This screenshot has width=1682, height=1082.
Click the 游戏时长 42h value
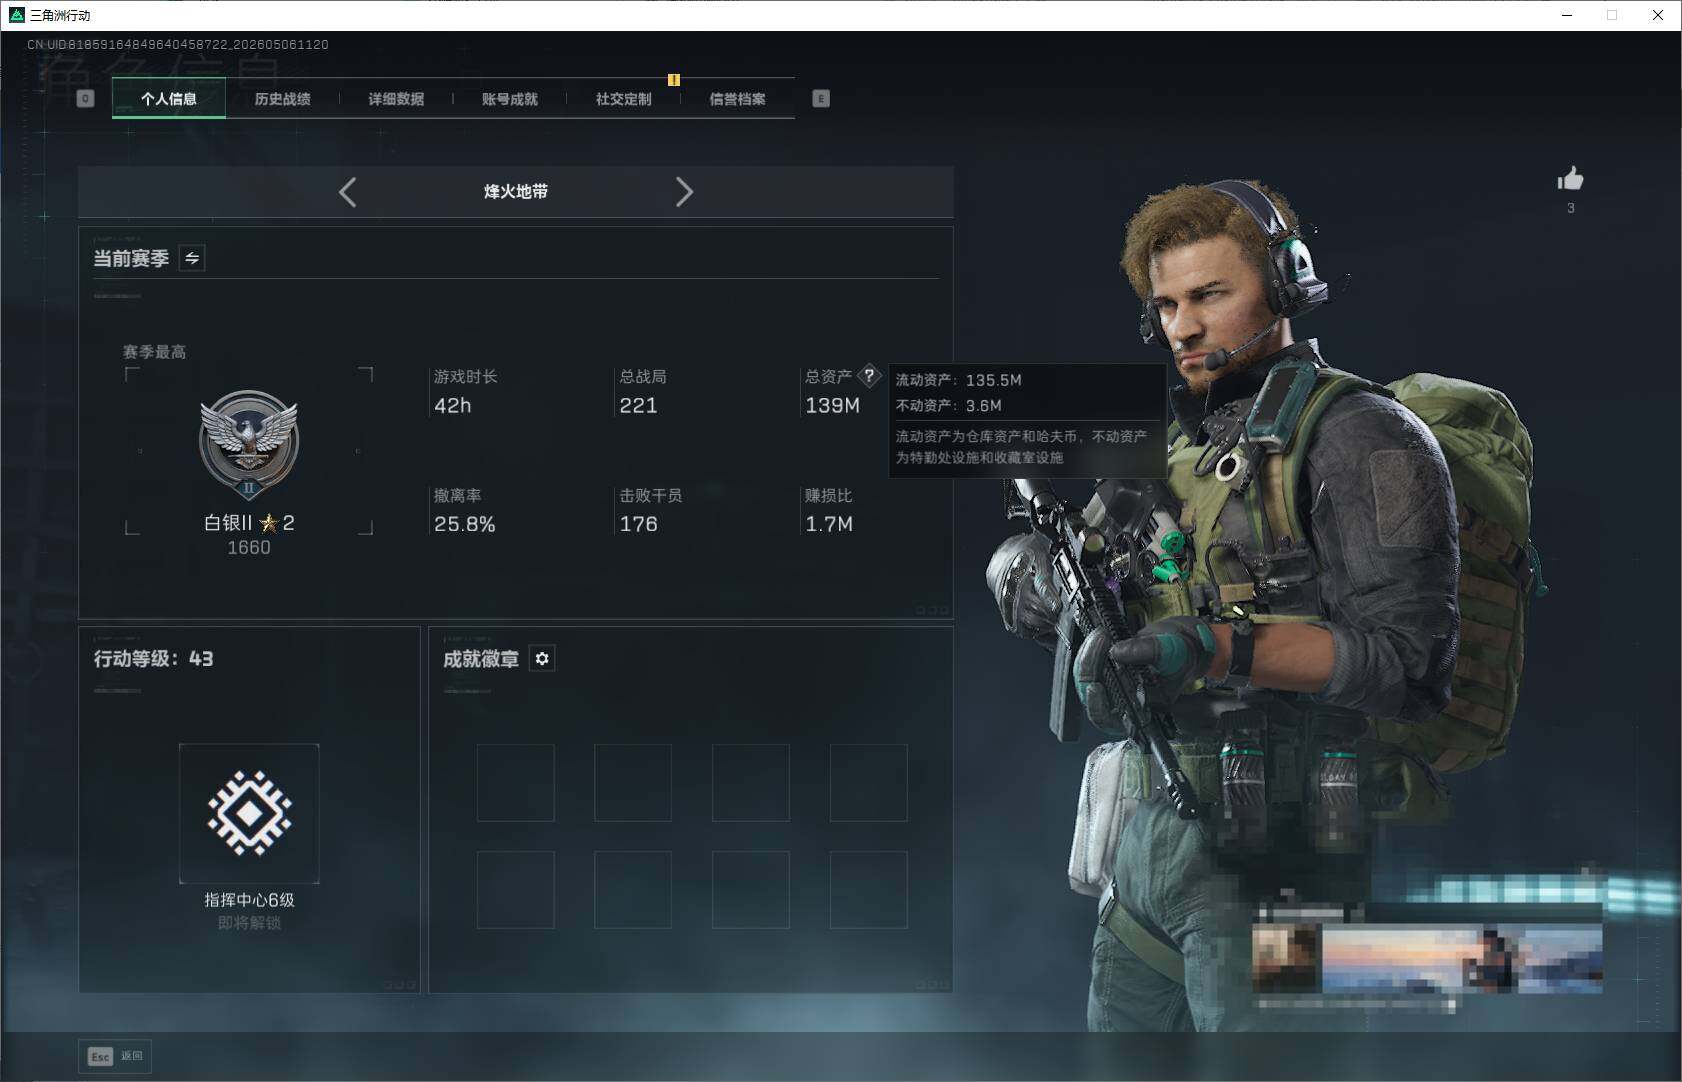tap(452, 406)
